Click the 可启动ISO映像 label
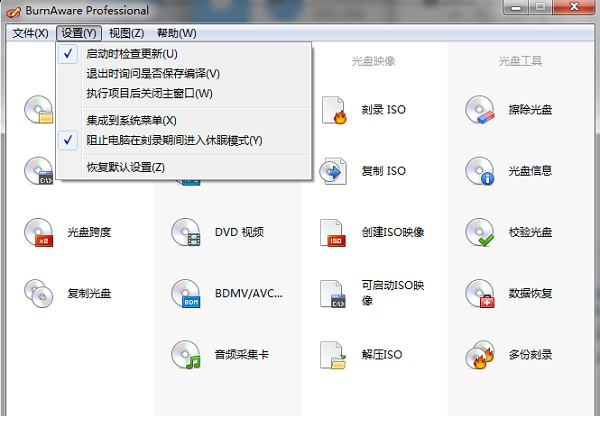Screen dimensions: 600x432 393,293
